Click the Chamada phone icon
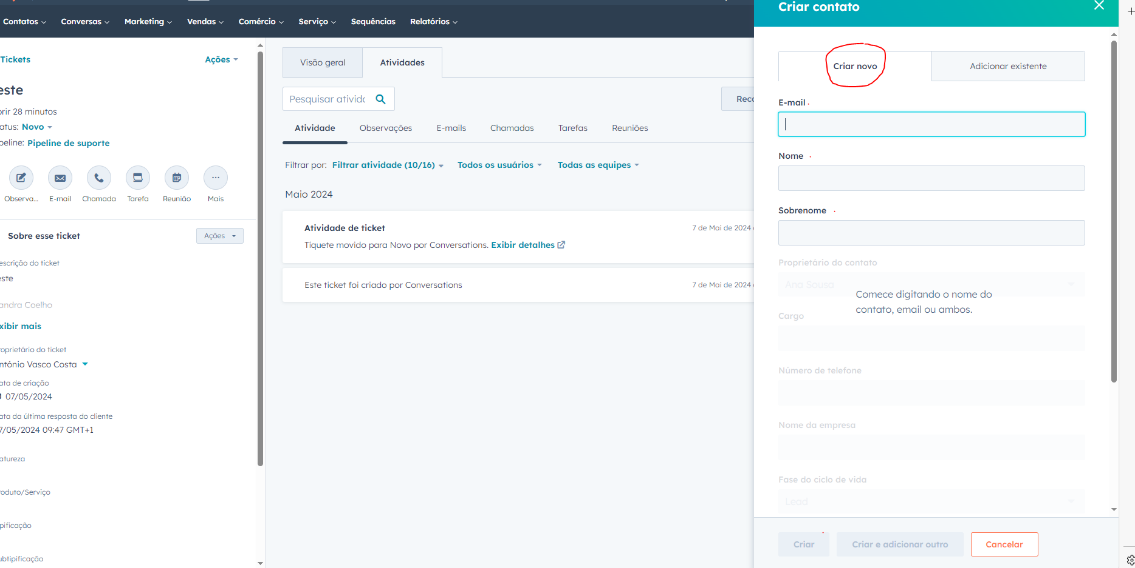Image resolution: width=1135 pixels, height=568 pixels. tap(98, 178)
